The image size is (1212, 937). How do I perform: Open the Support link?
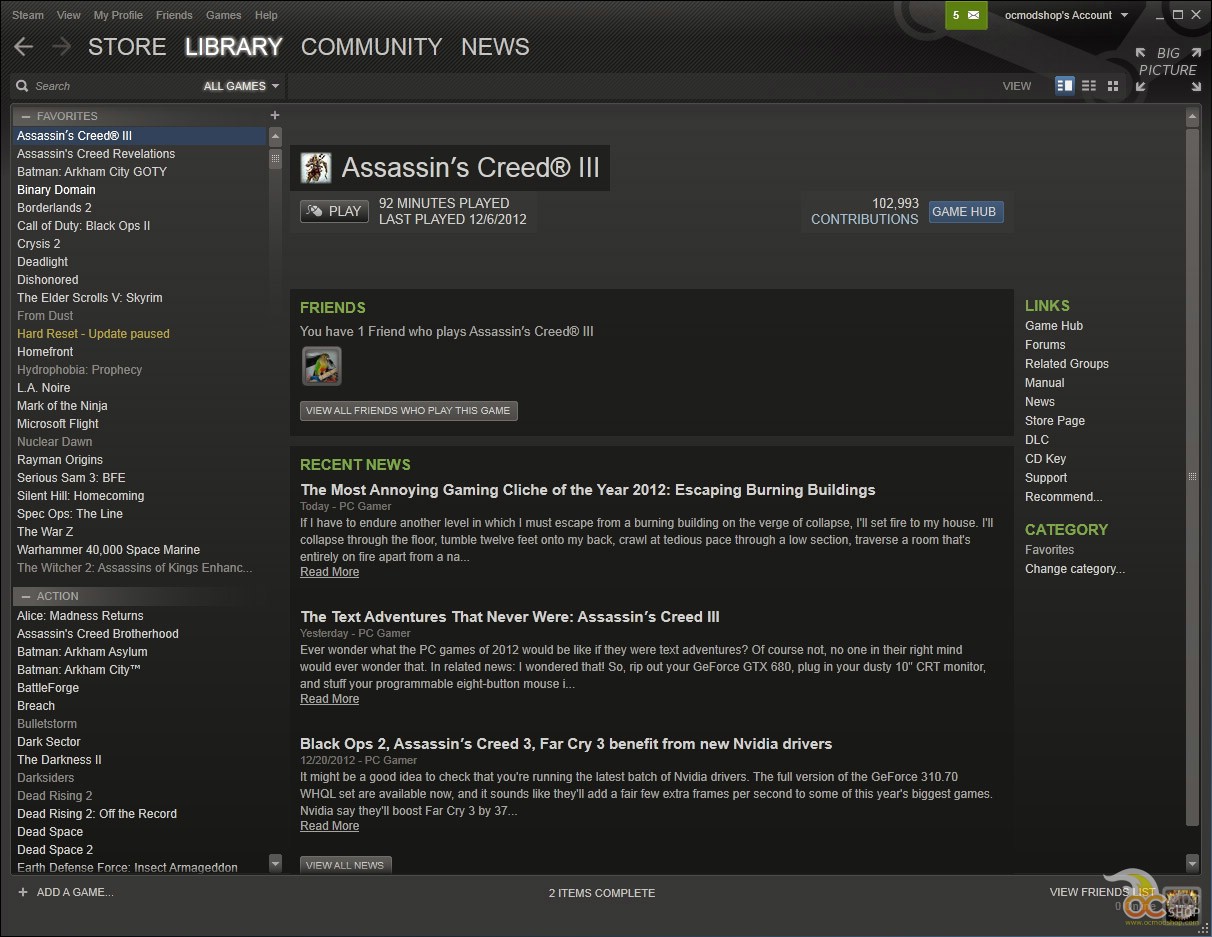click(1046, 478)
